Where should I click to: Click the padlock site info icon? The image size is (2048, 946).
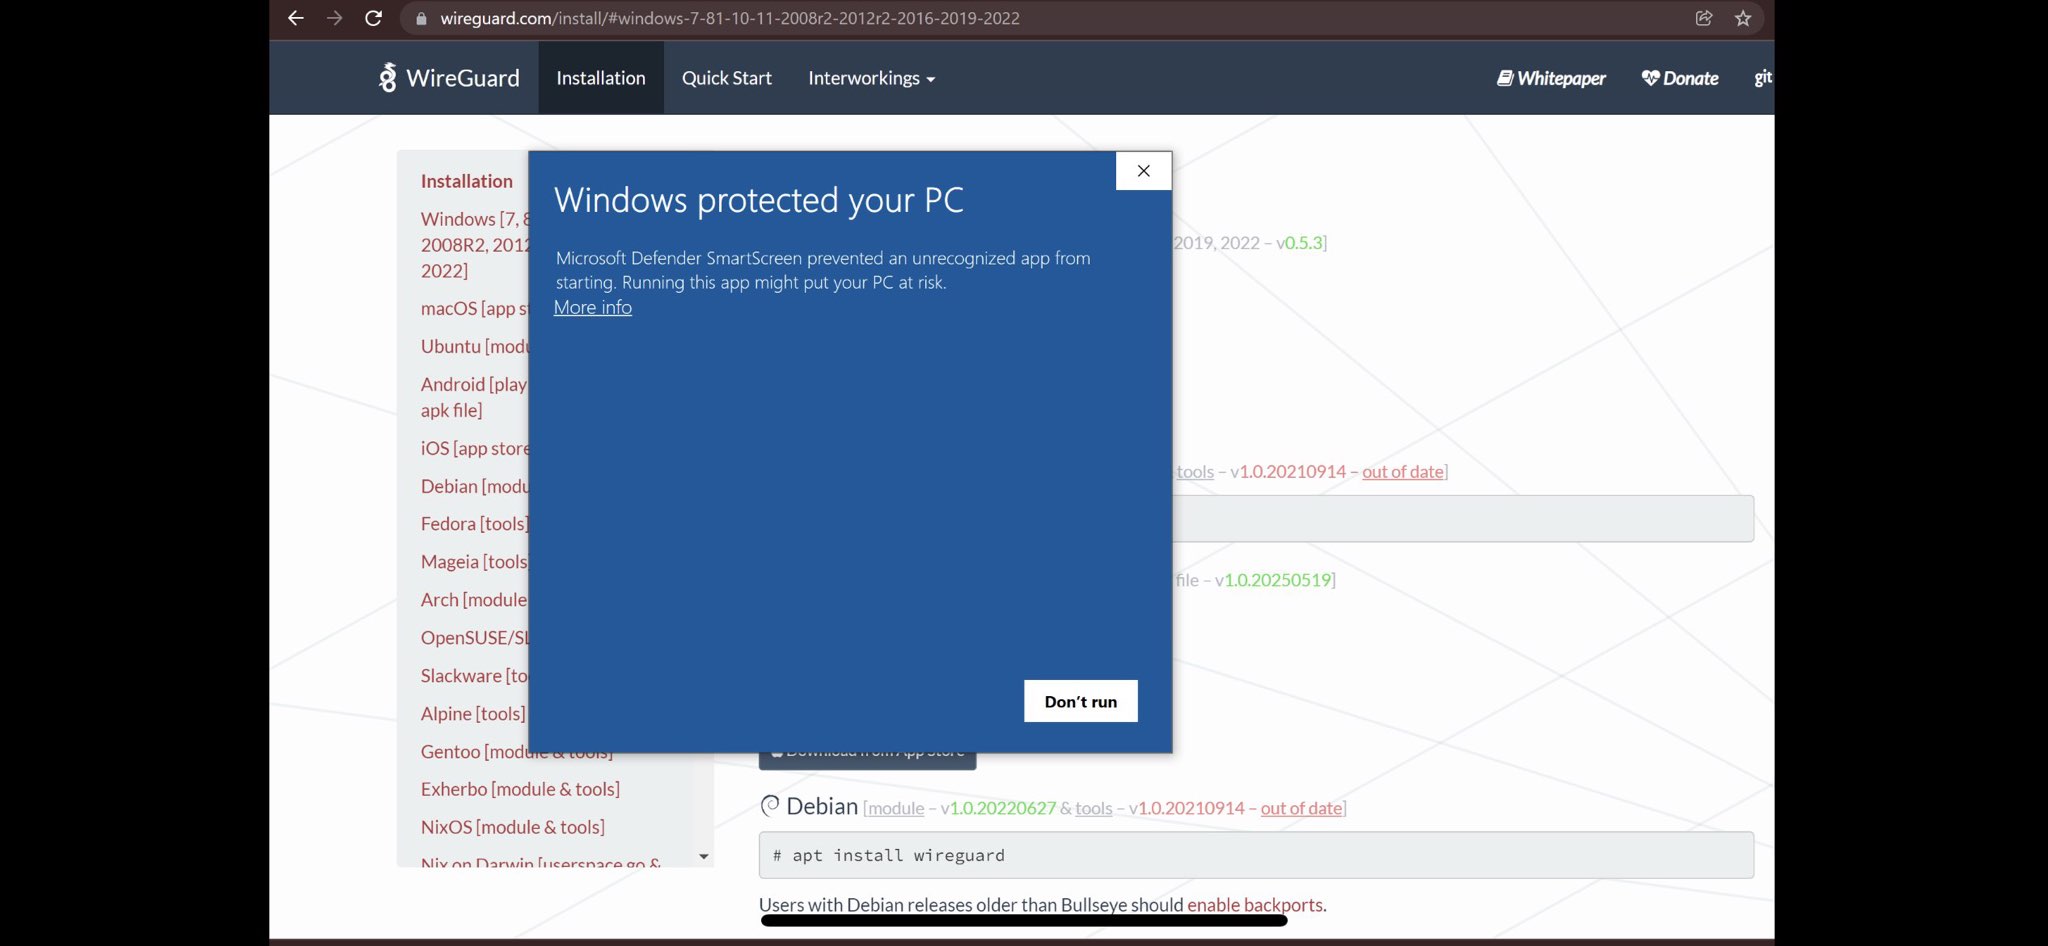pos(421,18)
